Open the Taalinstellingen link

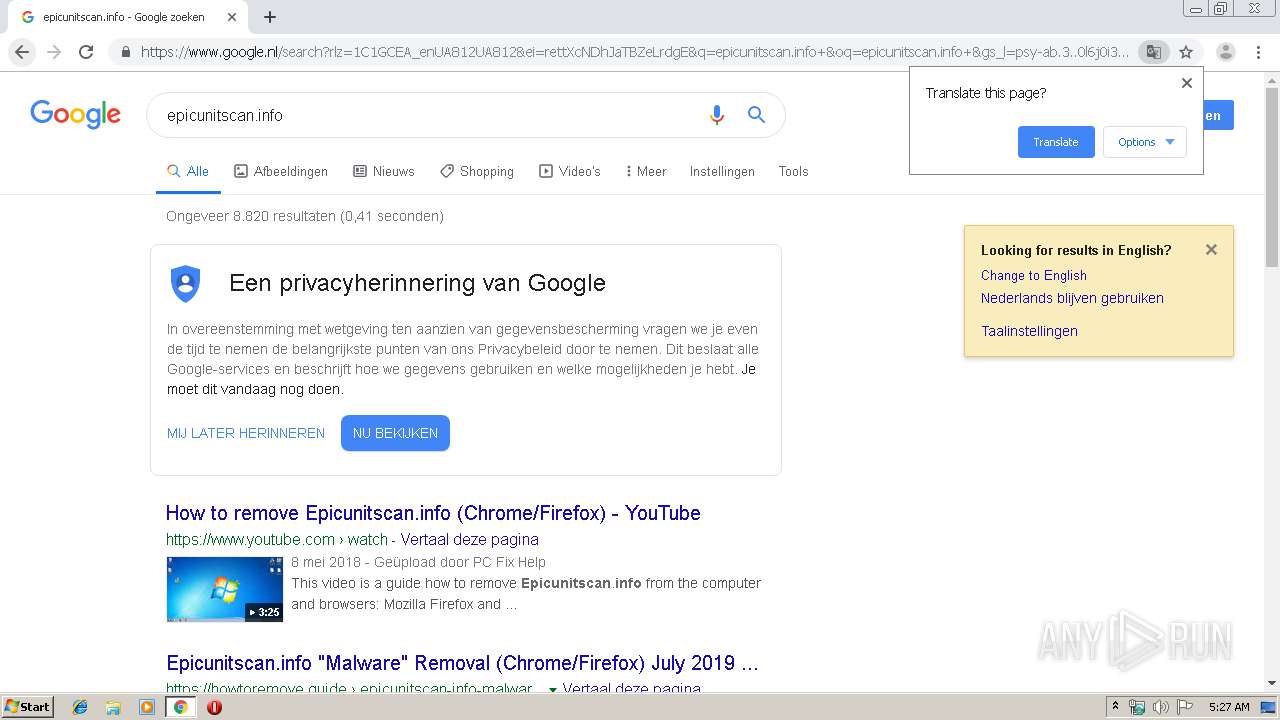point(1029,331)
